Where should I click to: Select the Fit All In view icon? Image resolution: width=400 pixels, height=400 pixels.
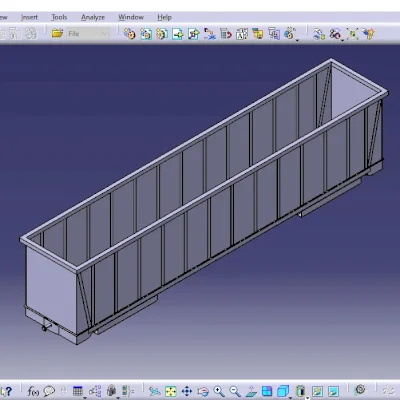pyautogui.click(x=171, y=391)
